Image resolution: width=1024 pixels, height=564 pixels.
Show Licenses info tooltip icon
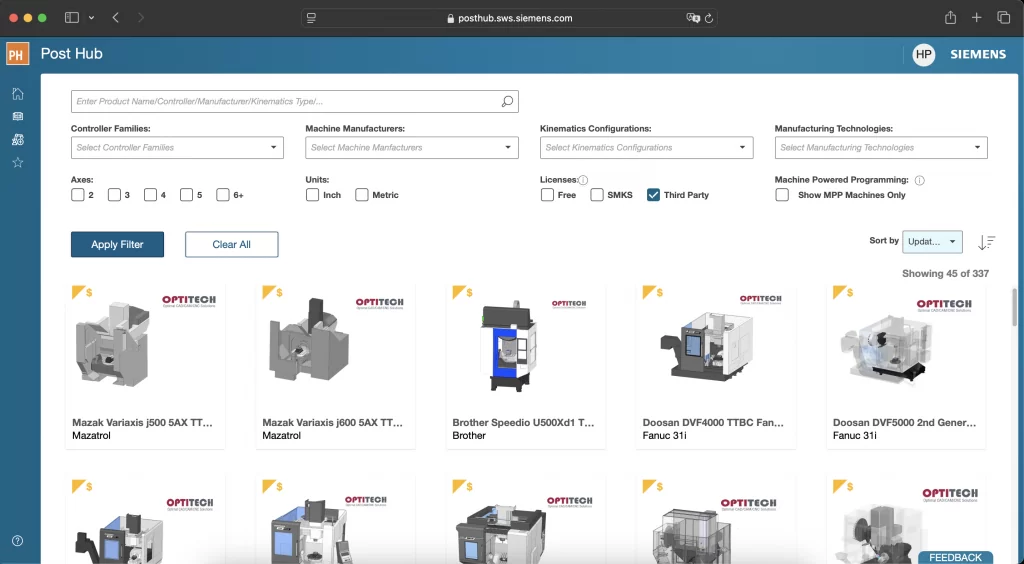(x=583, y=180)
